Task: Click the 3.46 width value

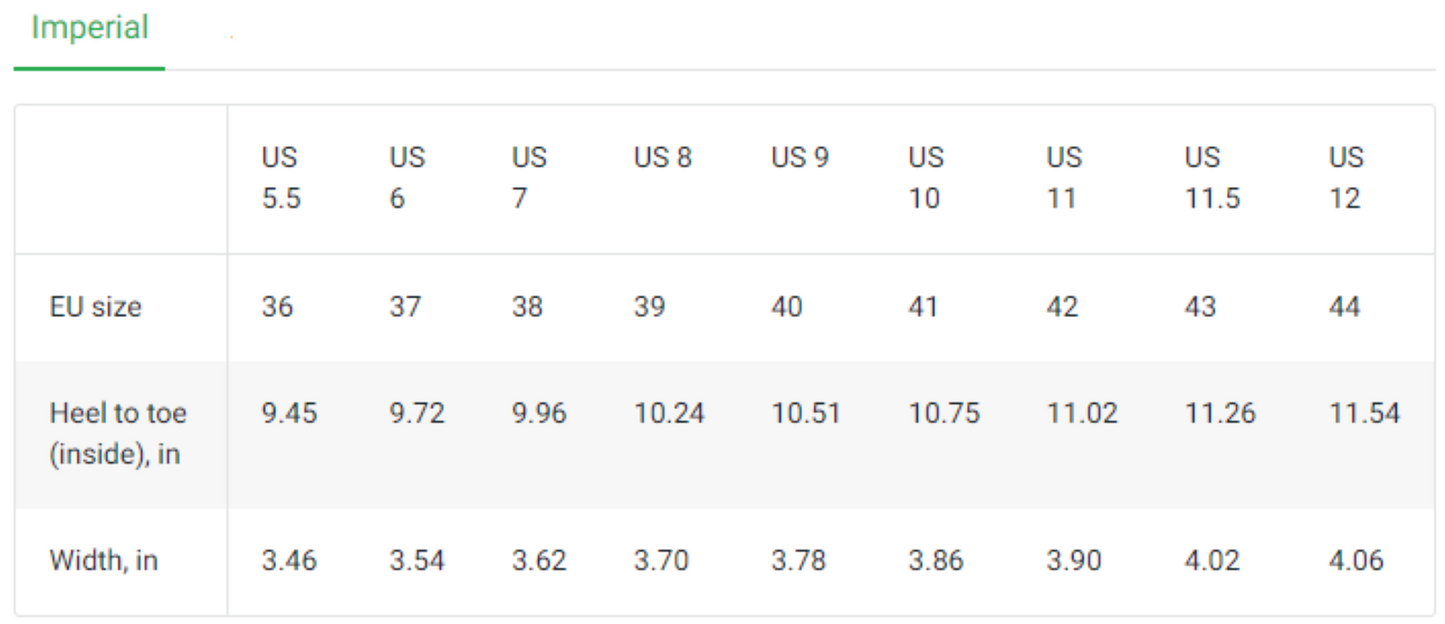Action: coord(290,561)
